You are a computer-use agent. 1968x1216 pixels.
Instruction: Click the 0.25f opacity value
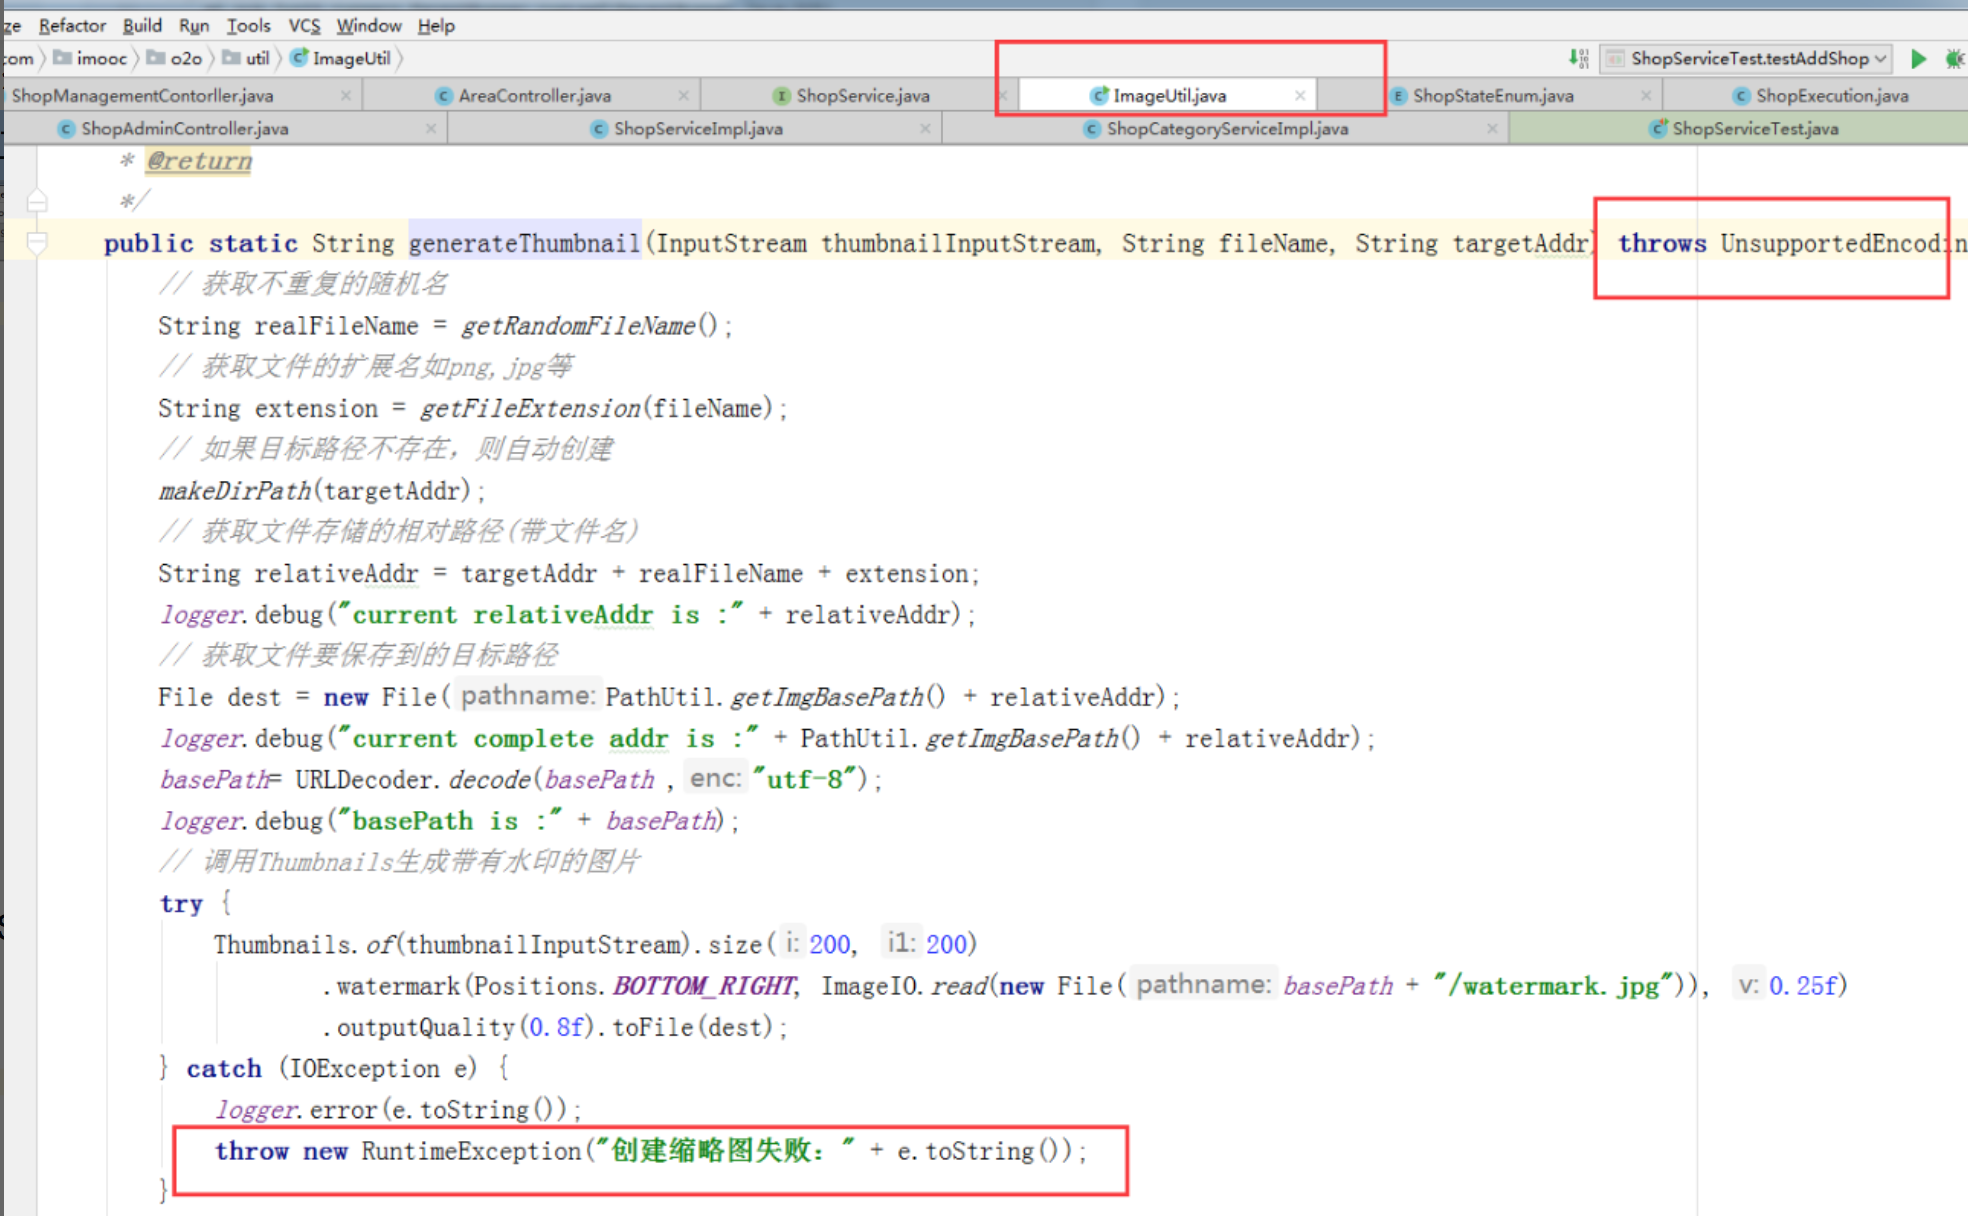1801,986
